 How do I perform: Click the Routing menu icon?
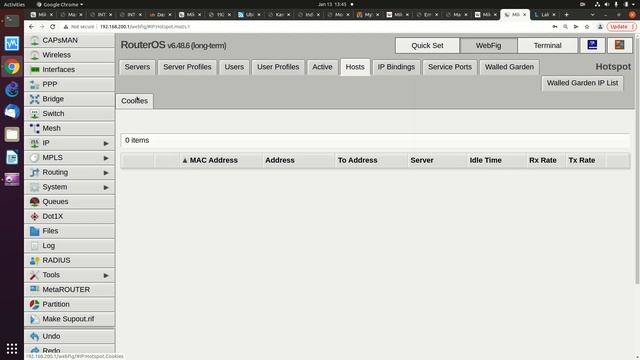click(35, 173)
